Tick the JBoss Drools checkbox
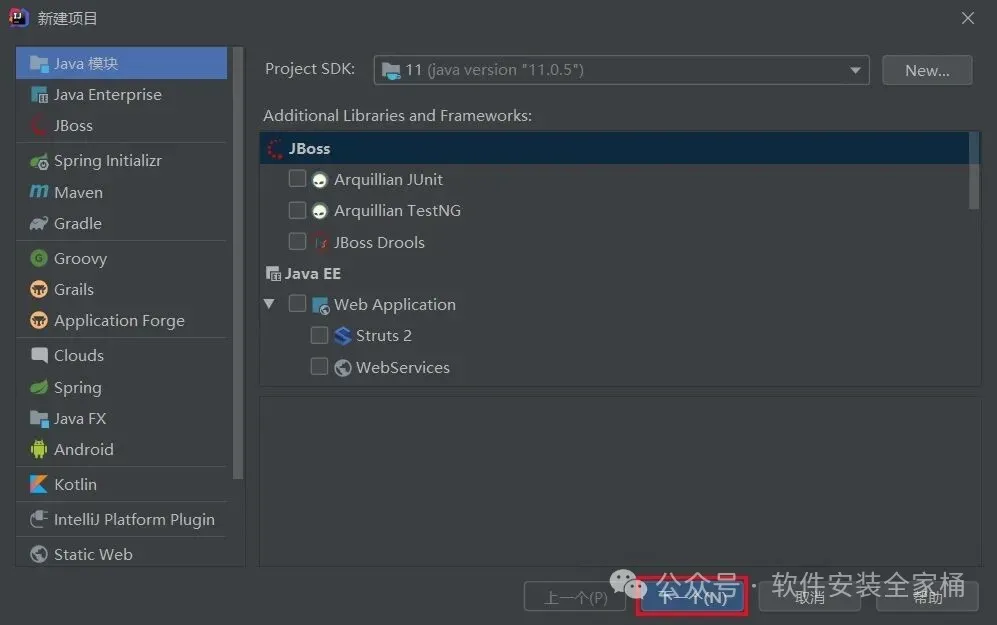997x625 pixels. (297, 241)
